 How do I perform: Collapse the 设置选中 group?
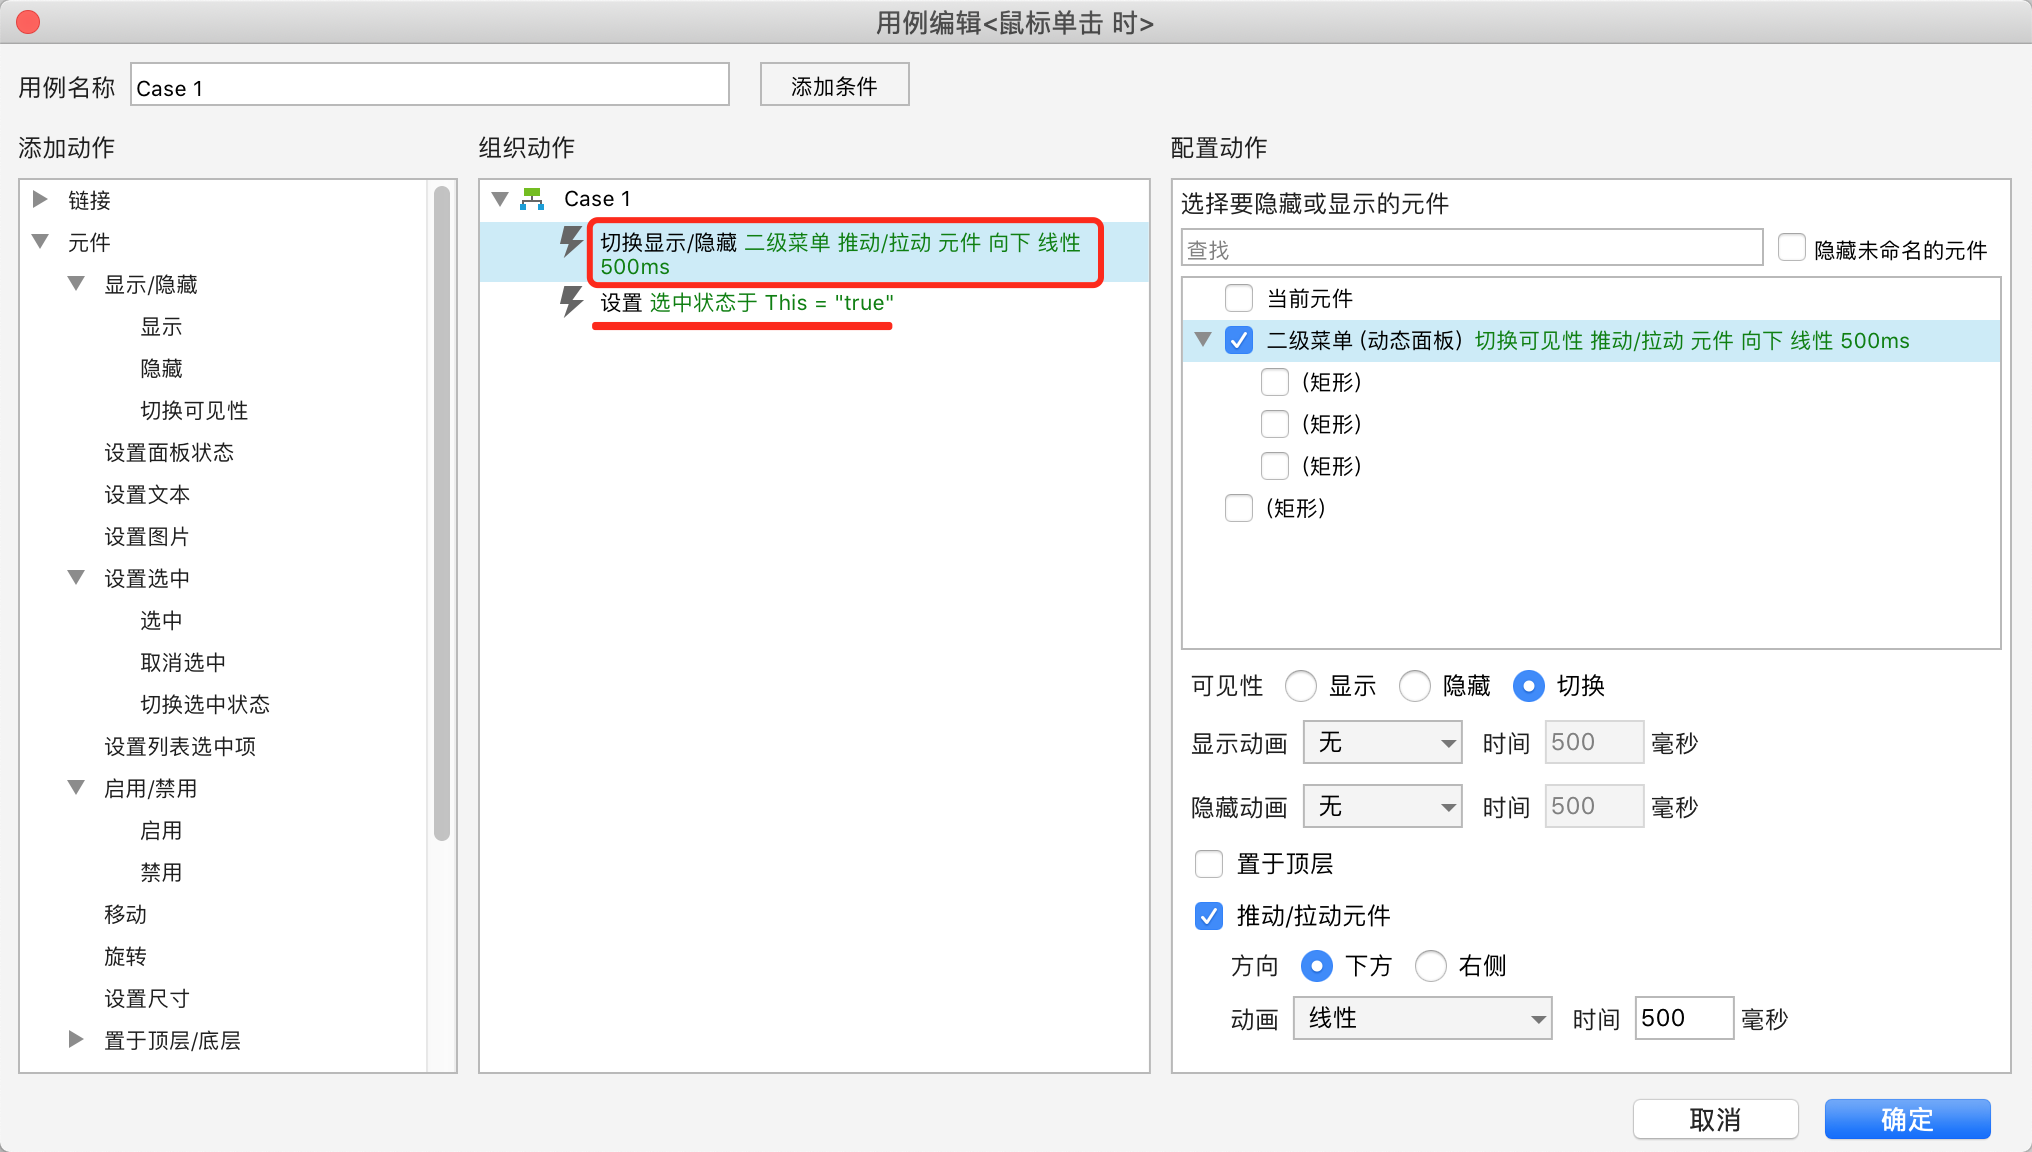click(76, 577)
